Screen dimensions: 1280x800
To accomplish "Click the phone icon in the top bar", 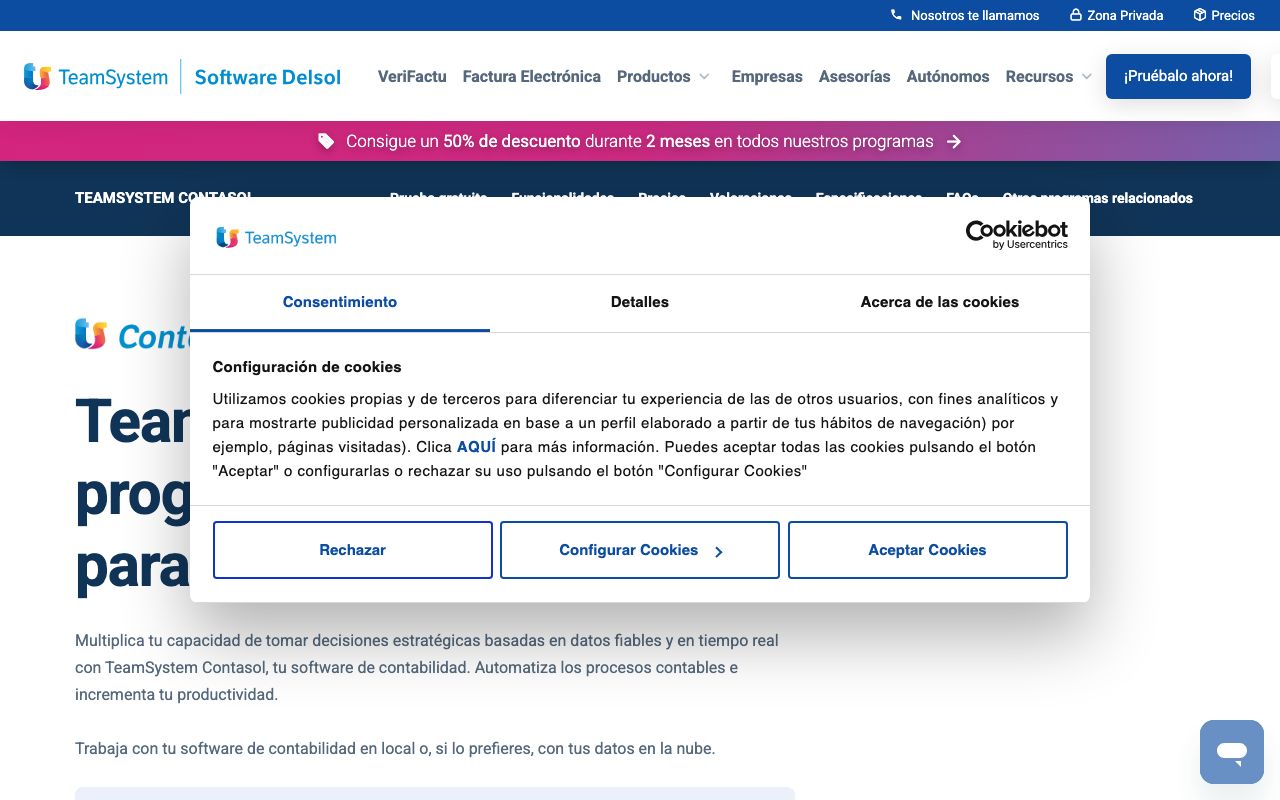I will pos(896,15).
